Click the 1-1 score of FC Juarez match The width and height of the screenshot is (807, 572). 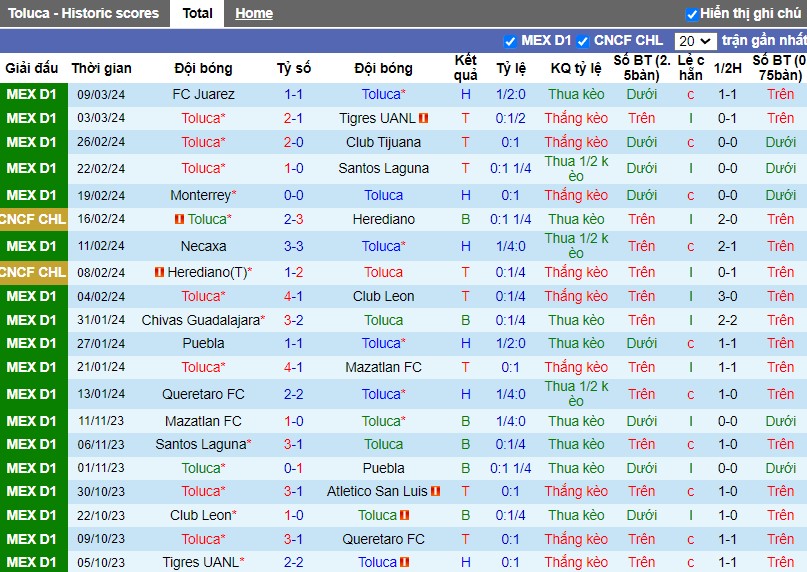click(293, 94)
